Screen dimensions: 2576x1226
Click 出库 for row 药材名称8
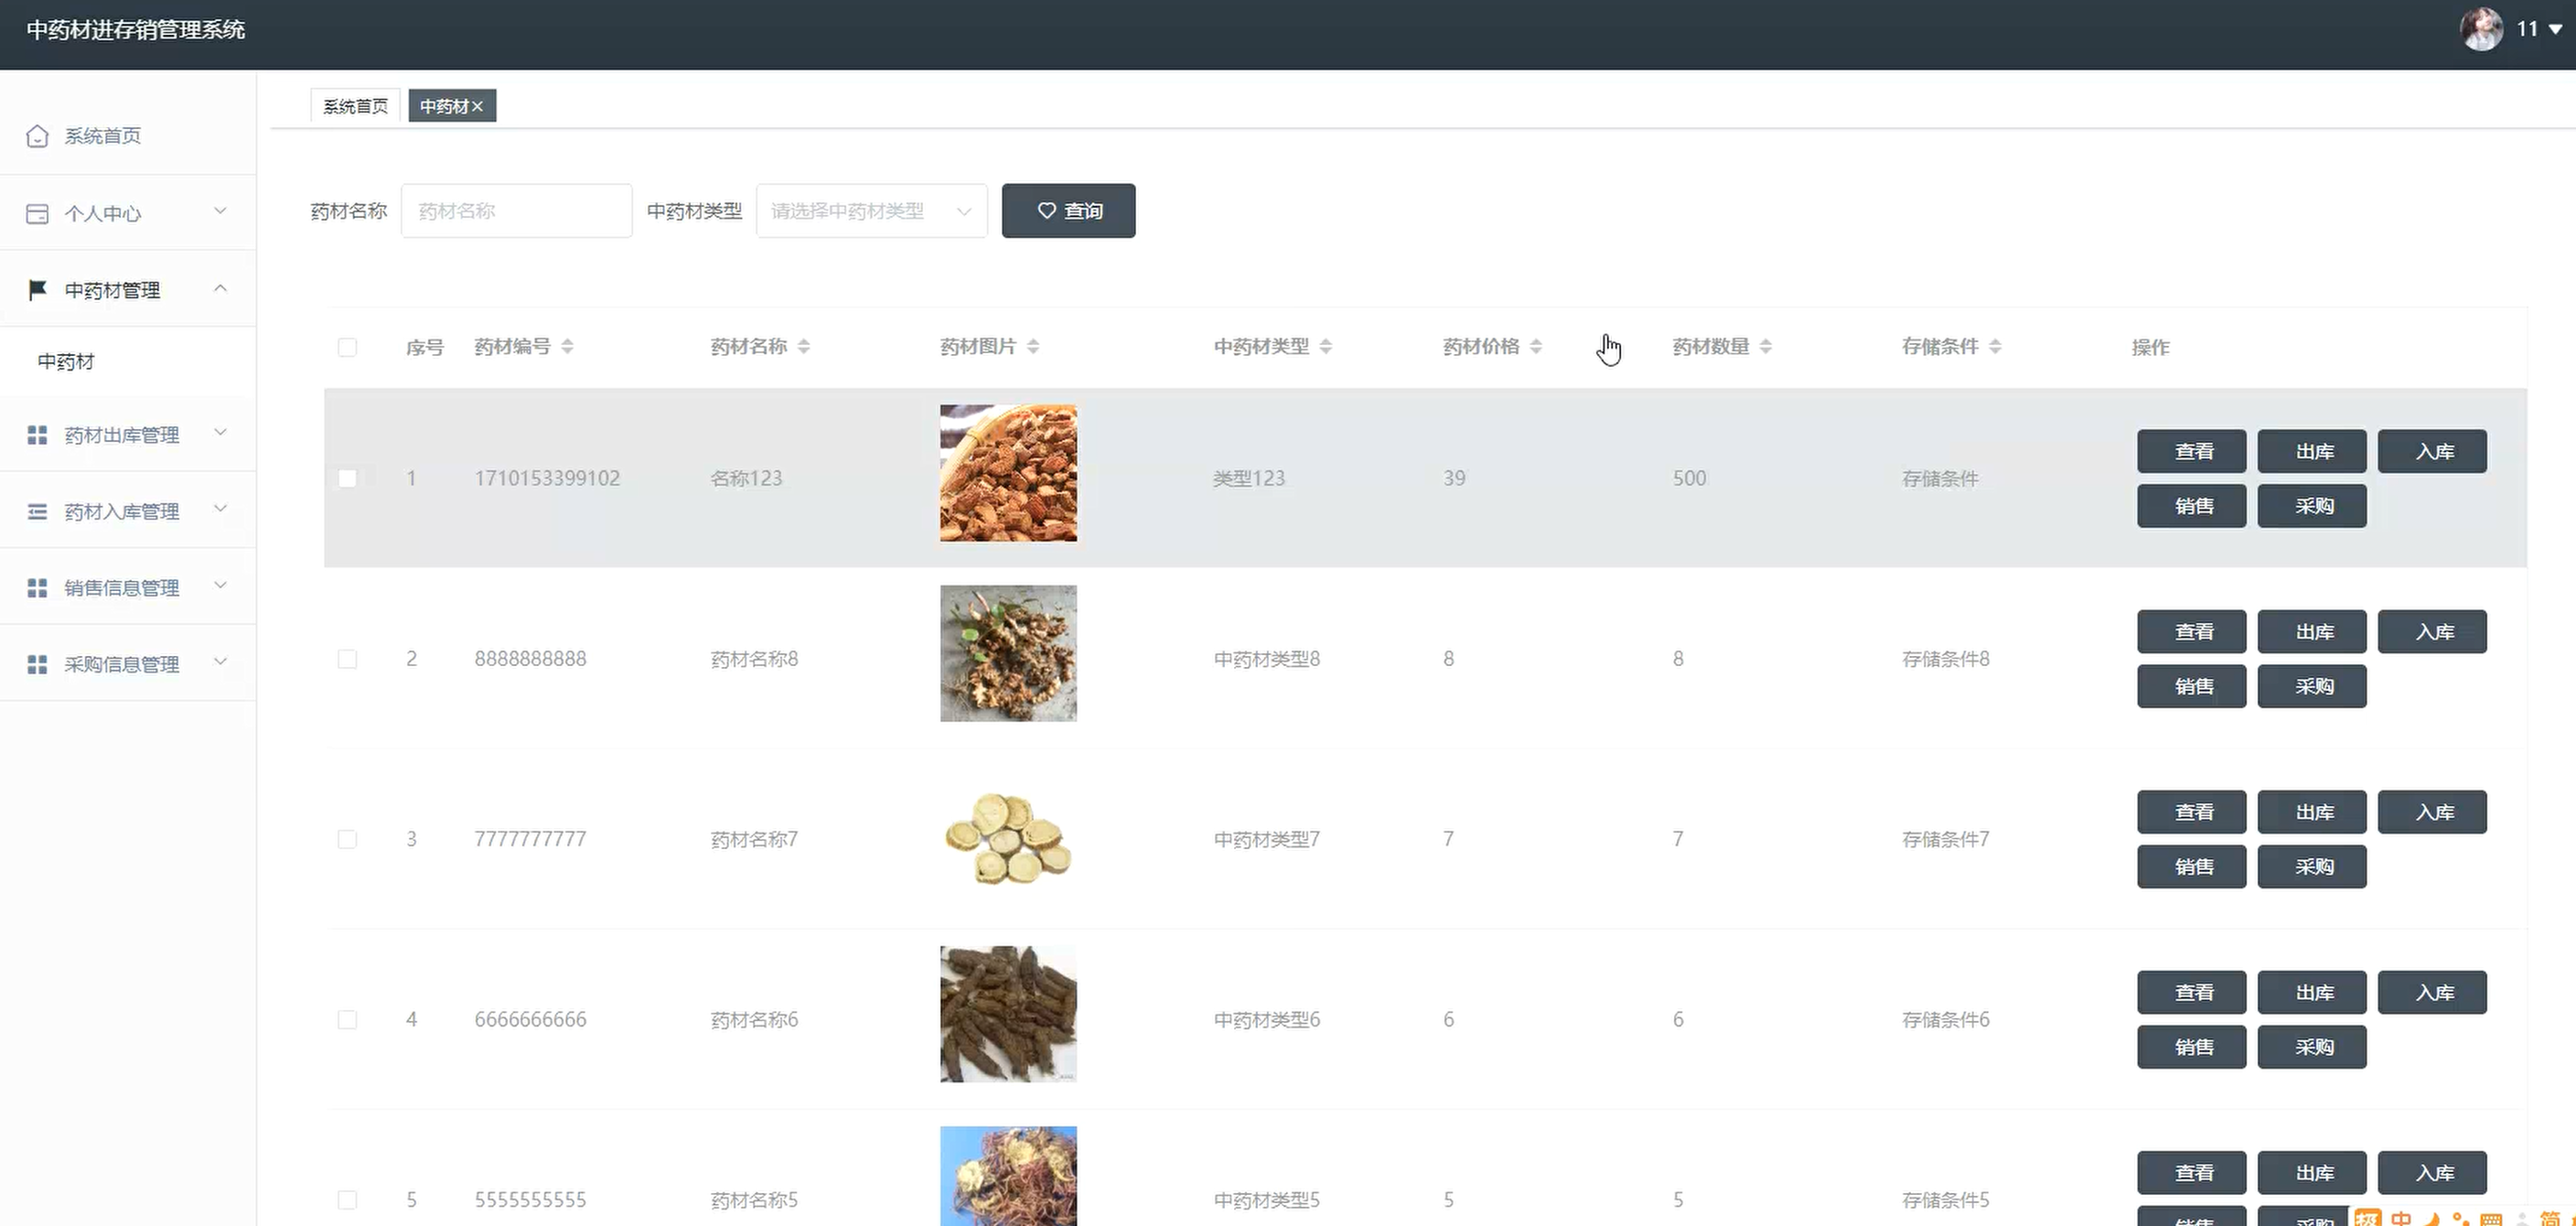pos(2312,632)
